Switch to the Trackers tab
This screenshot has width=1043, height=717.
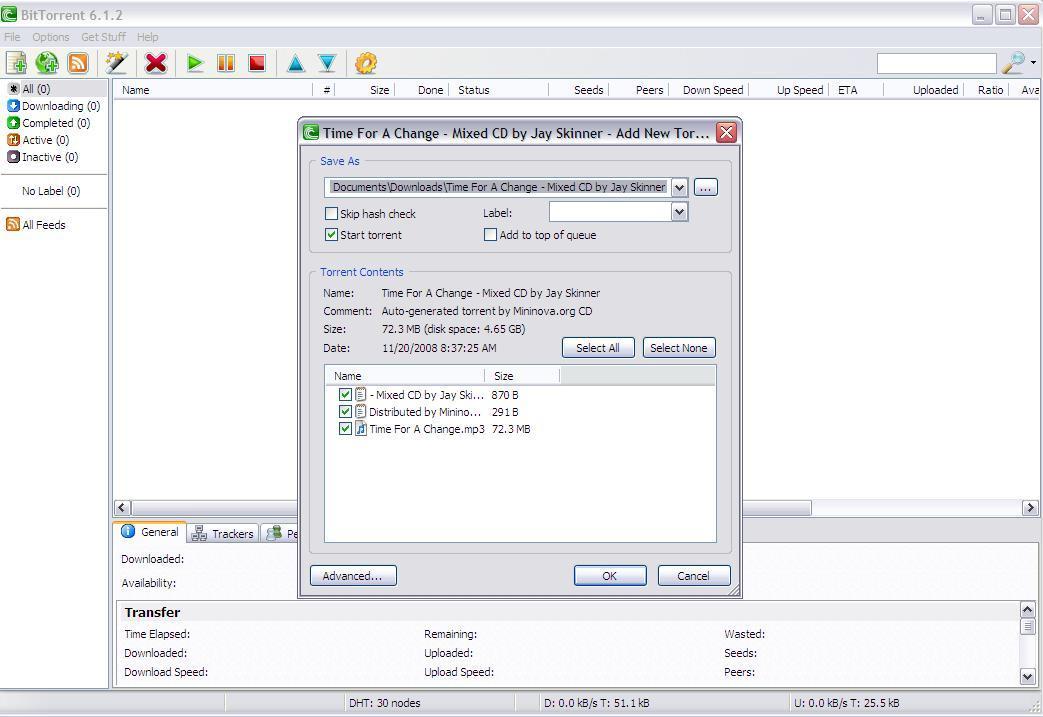coord(223,533)
